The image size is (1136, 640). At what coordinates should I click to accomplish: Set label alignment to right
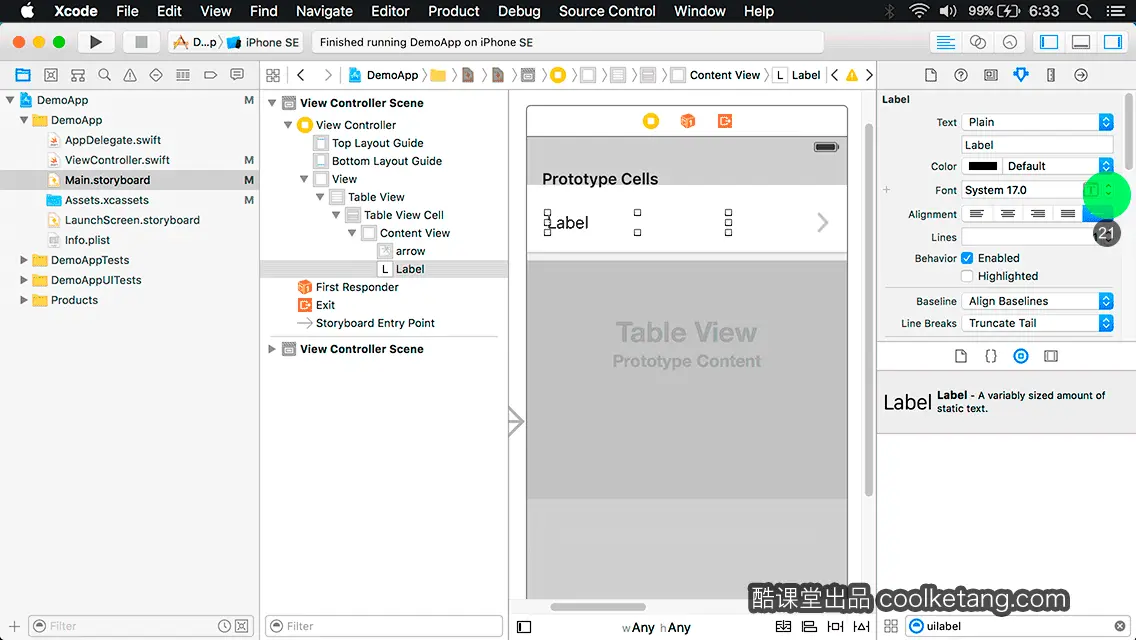pos(1037,214)
